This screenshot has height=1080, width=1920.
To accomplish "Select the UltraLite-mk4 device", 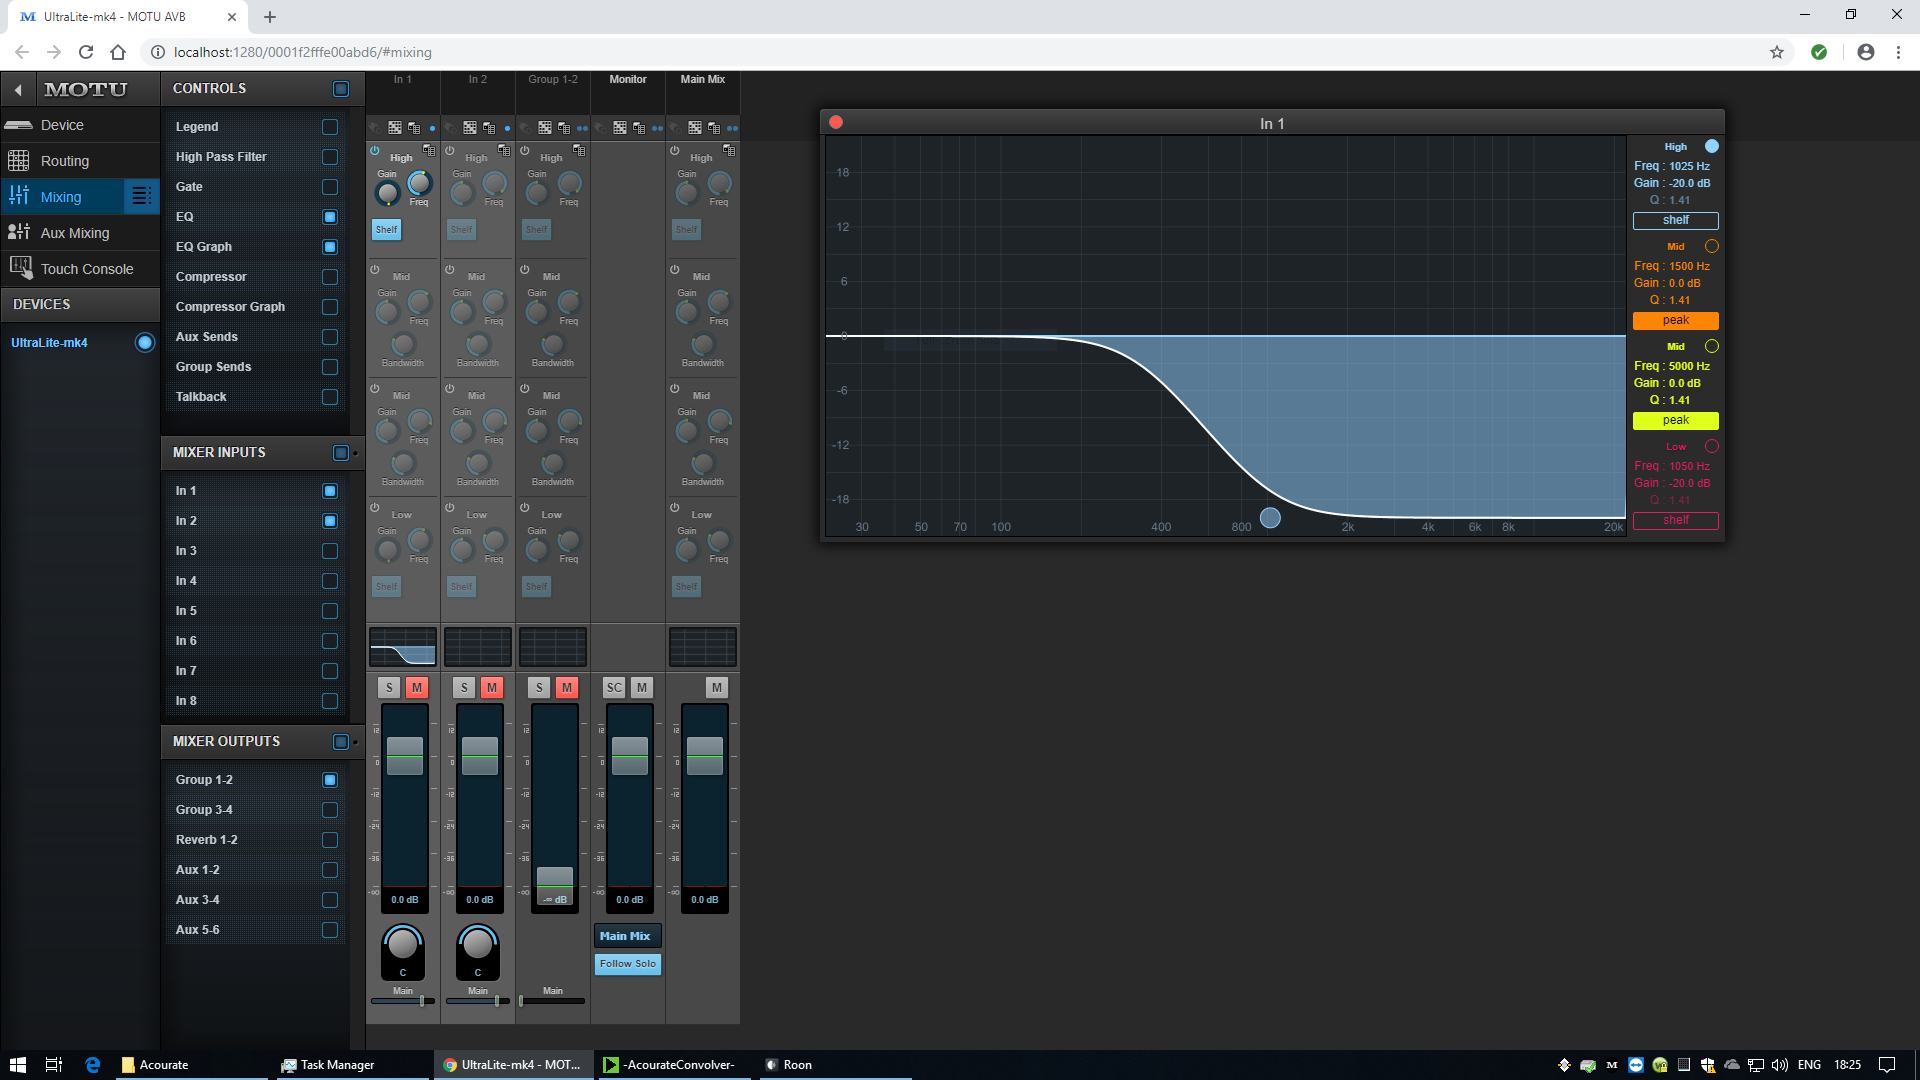I will [50, 343].
